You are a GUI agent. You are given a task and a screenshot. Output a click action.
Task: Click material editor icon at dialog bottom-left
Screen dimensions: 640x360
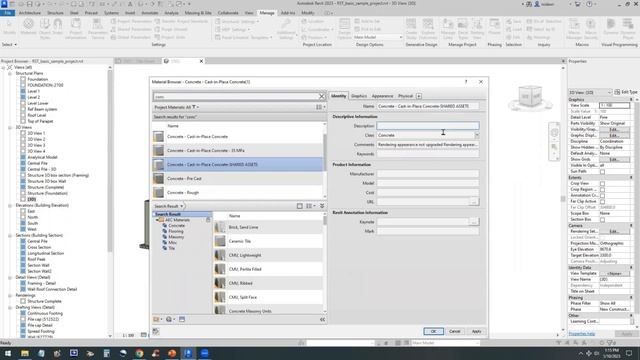156,331
